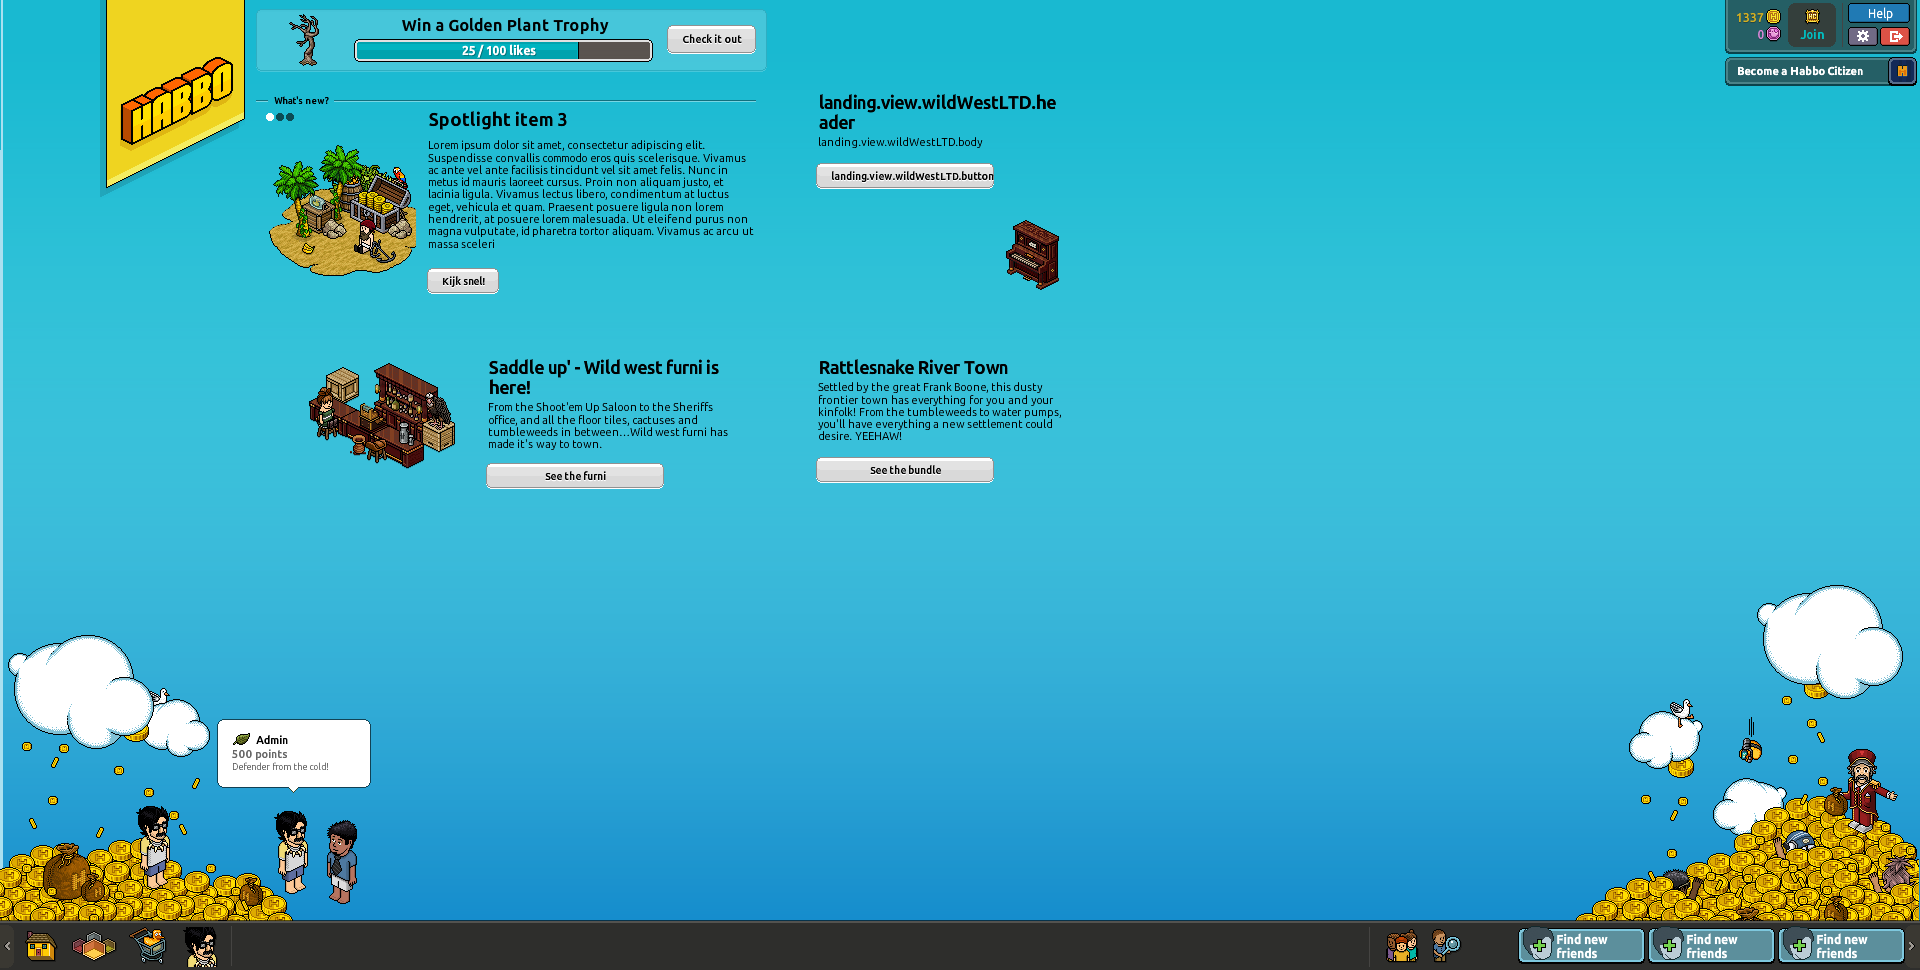Click the gold credits coin icon

pos(1773,17)
